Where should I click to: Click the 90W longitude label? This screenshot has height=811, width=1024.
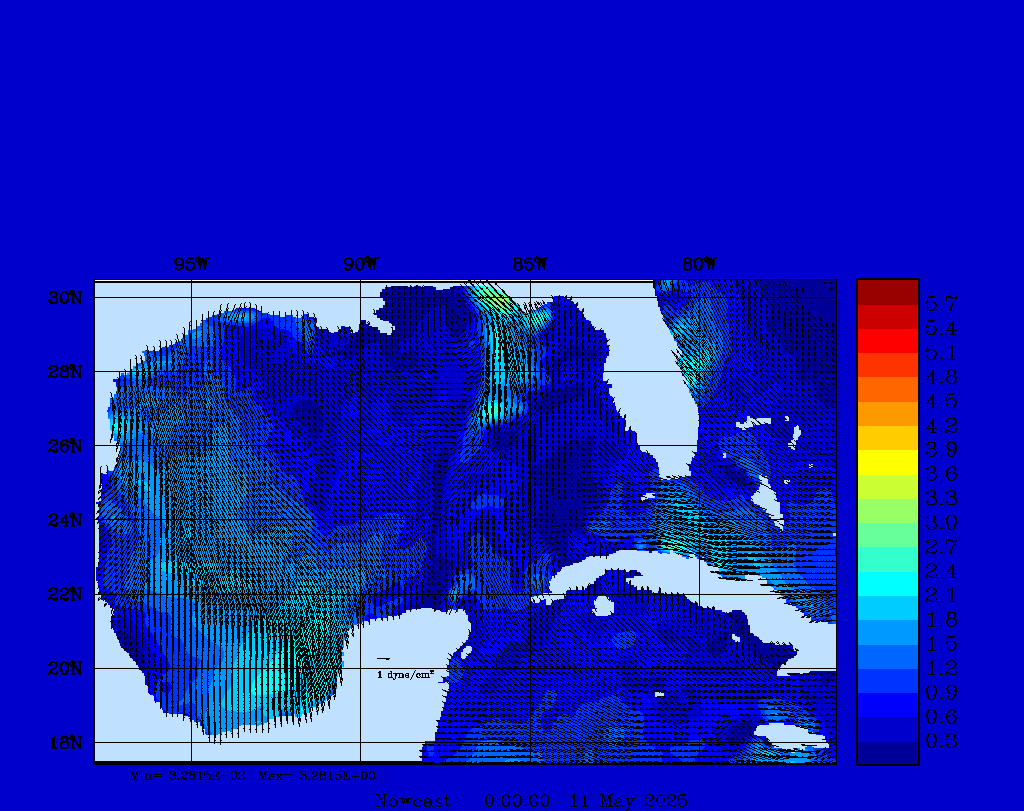click(x=360, y=265)
